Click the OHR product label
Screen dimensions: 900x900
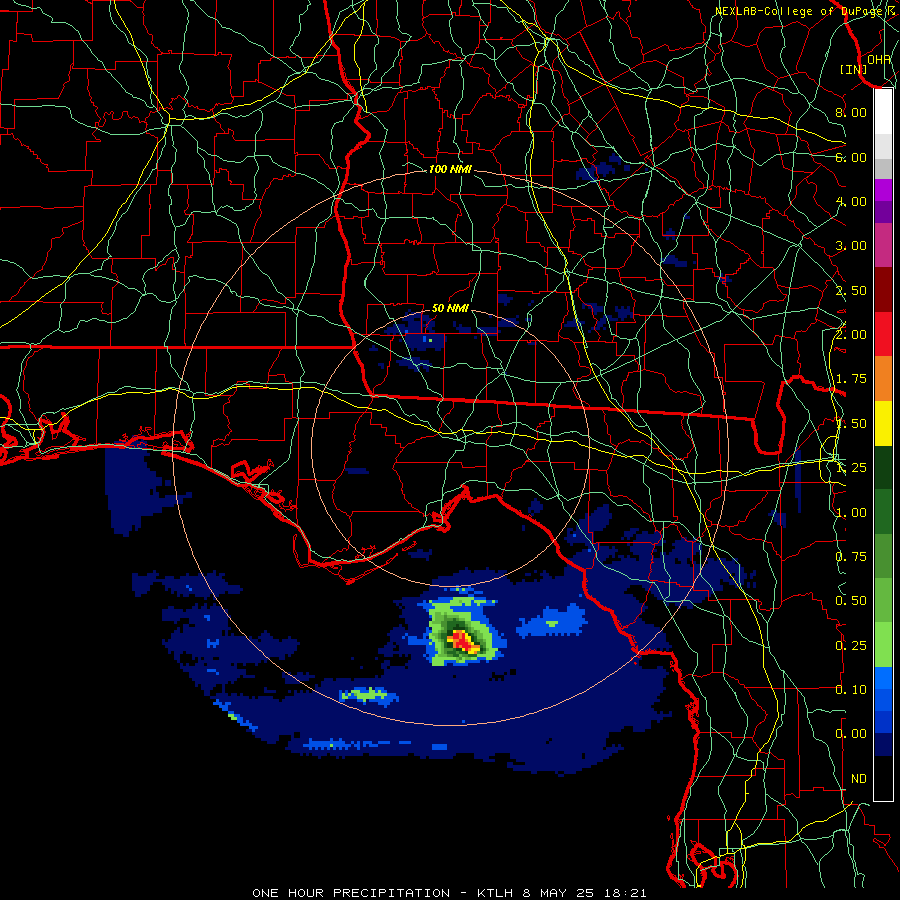tap(879, 60)
